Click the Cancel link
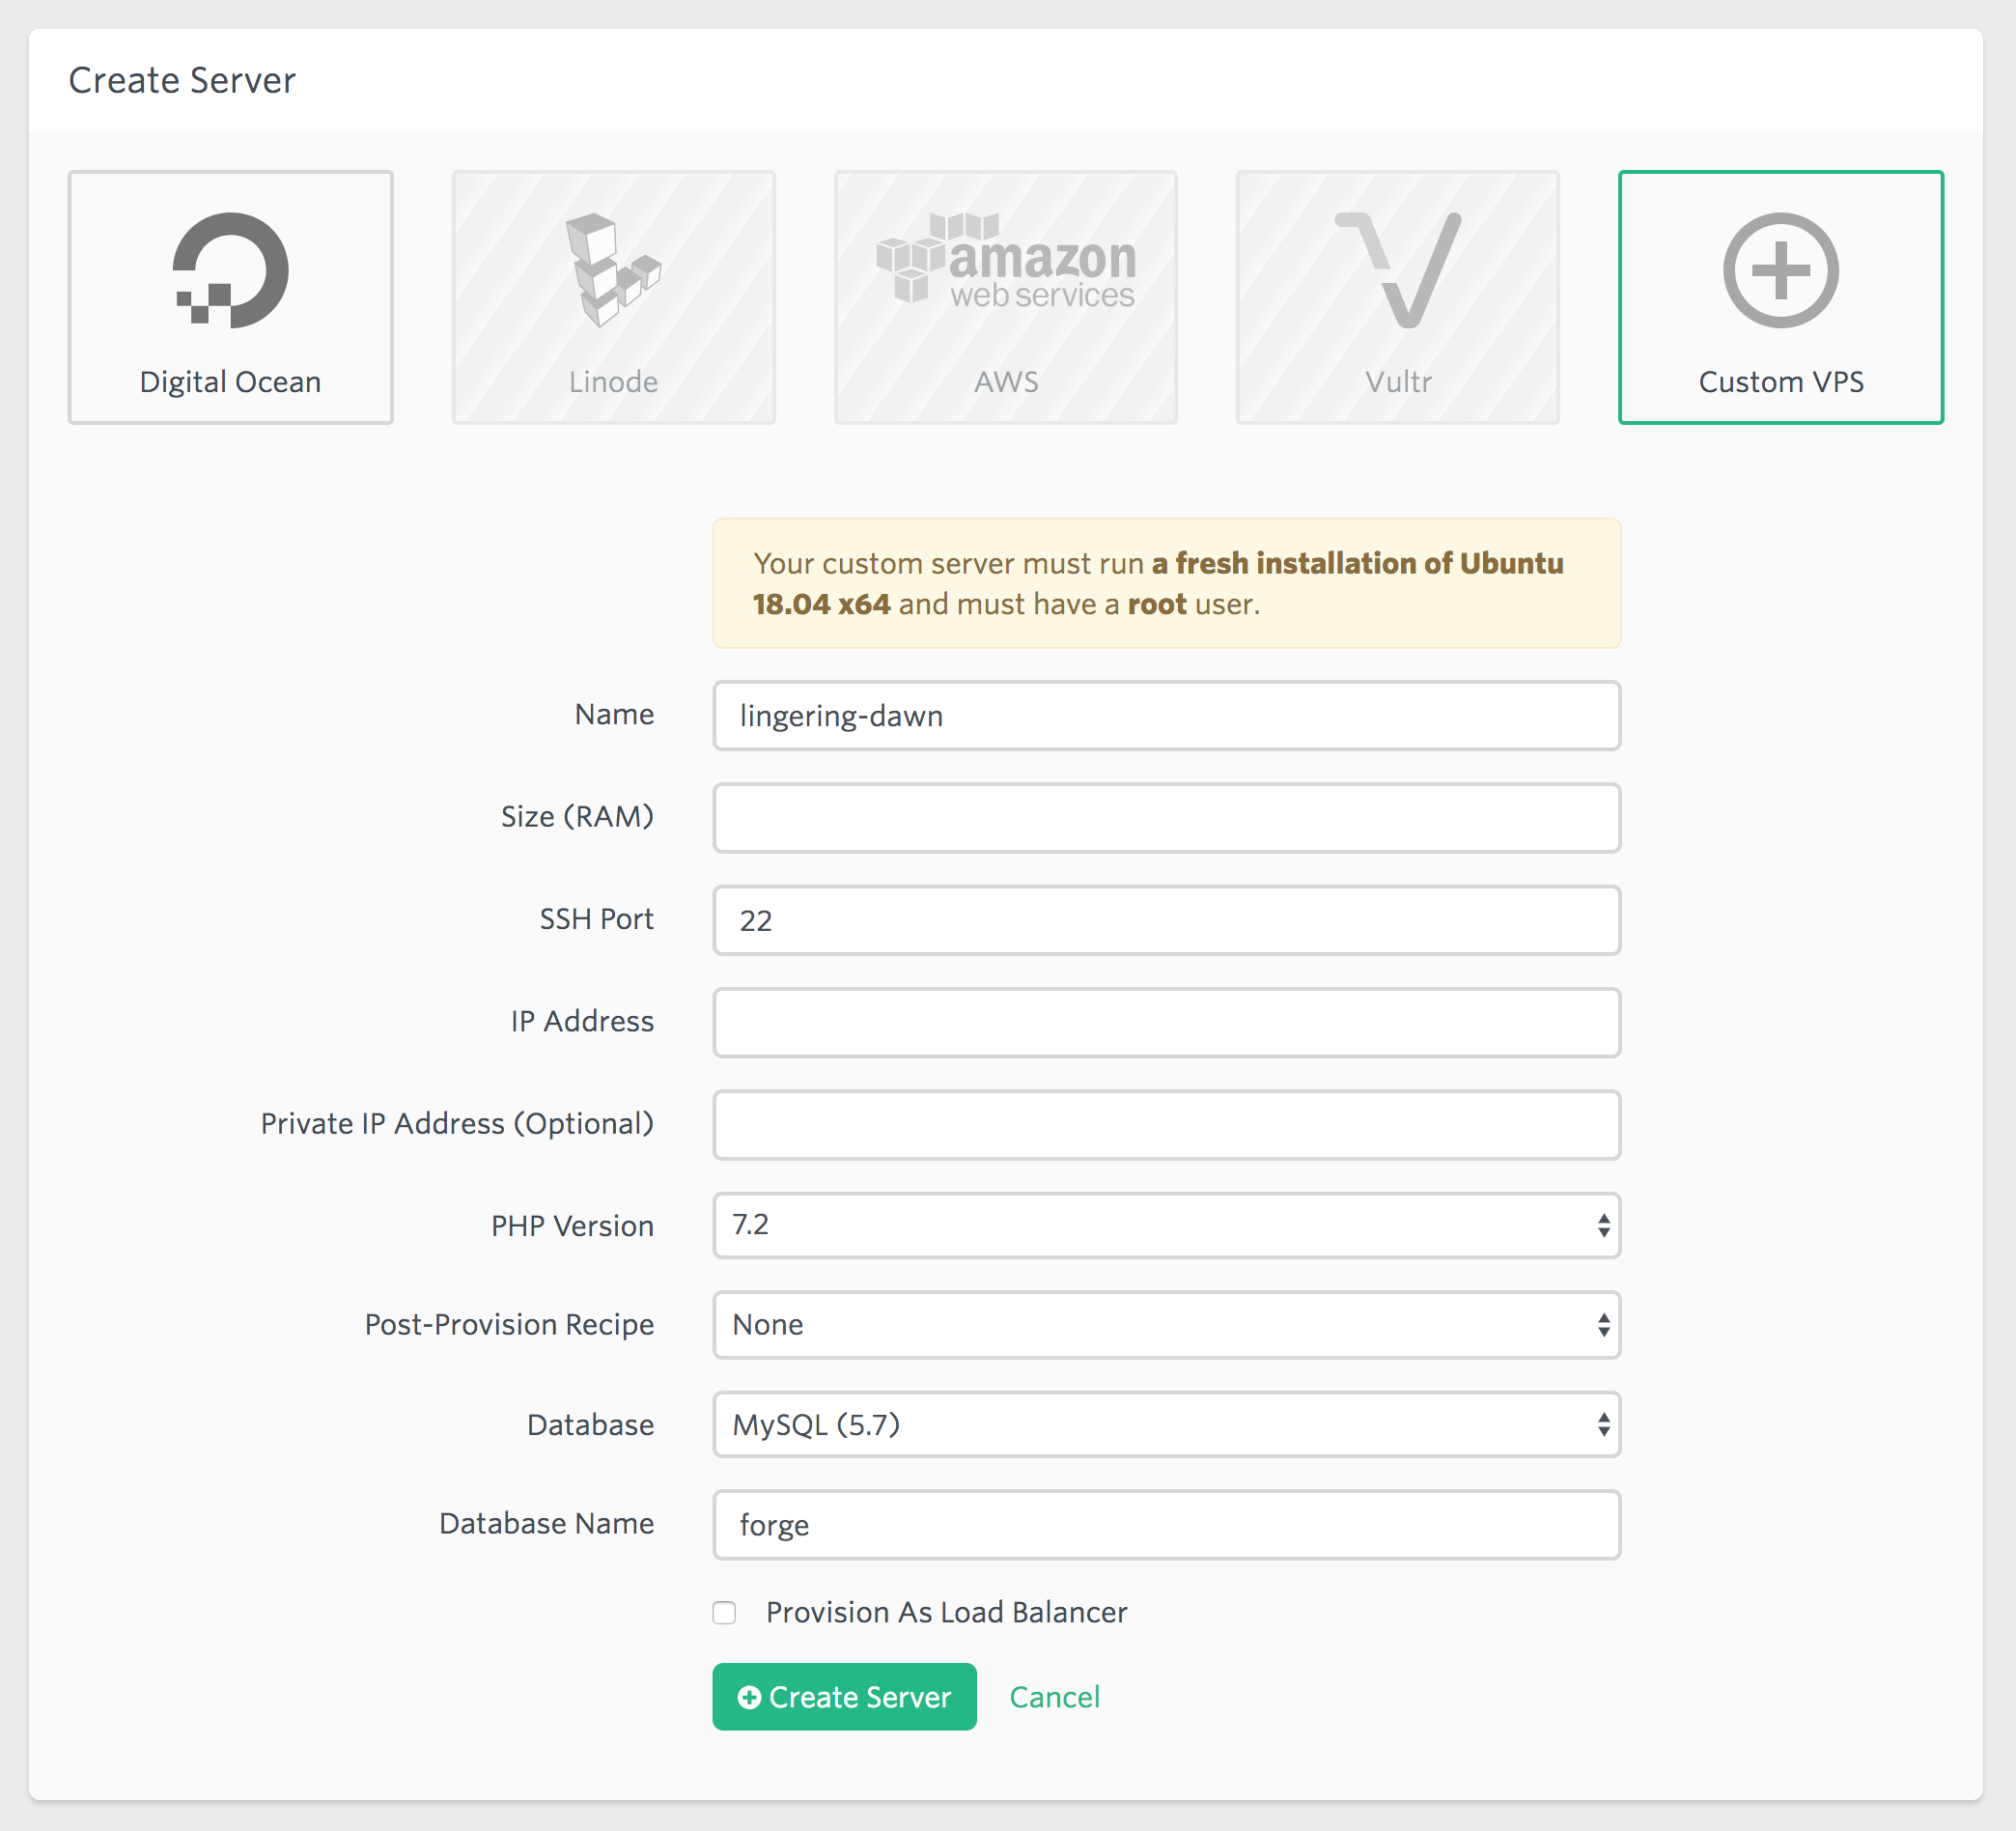 click(x=1054, y=1697)
